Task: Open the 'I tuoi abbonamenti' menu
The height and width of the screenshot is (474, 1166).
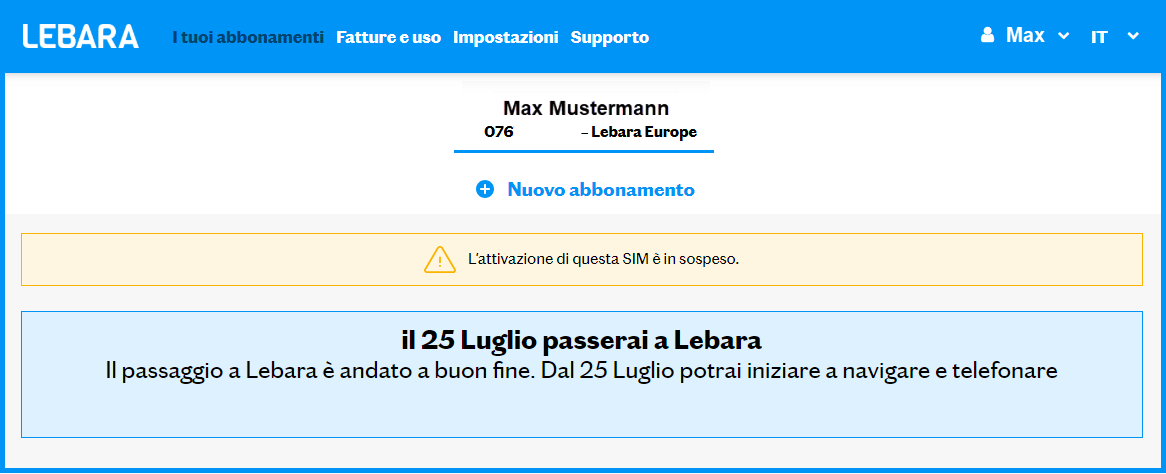Action: point(248,37)
